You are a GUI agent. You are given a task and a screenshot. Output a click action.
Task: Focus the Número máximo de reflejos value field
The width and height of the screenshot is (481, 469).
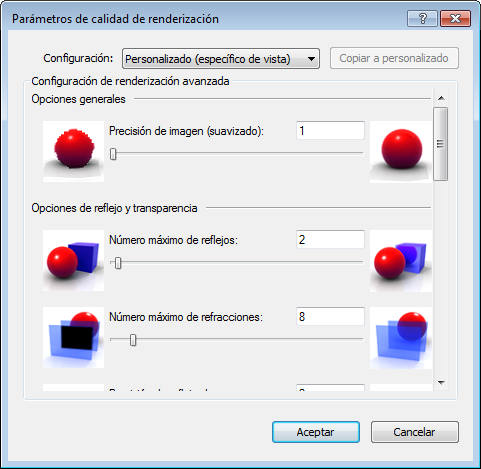pyautogui.click(x=330, y=239)
